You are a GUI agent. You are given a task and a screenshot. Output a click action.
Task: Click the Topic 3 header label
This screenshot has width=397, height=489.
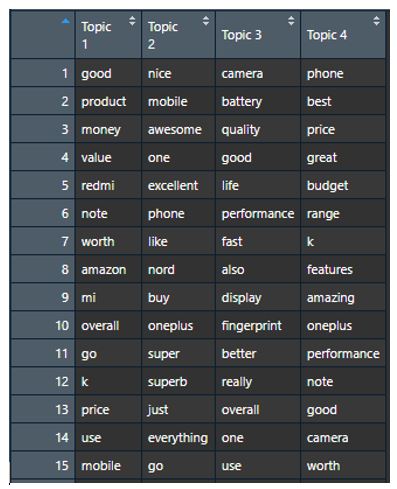(x=242, y=35)
